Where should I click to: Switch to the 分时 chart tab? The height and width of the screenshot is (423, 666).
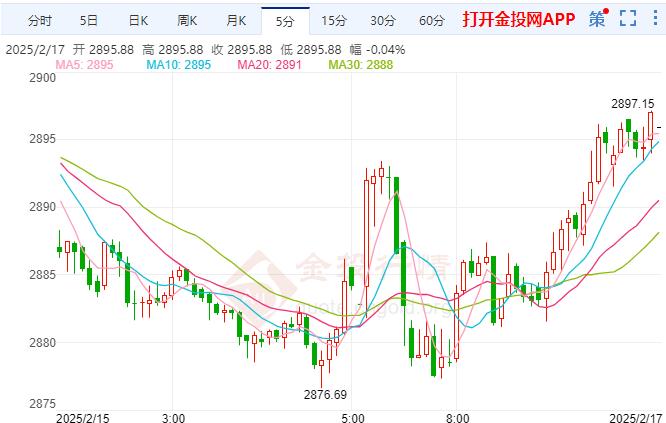tap(40, 20)
